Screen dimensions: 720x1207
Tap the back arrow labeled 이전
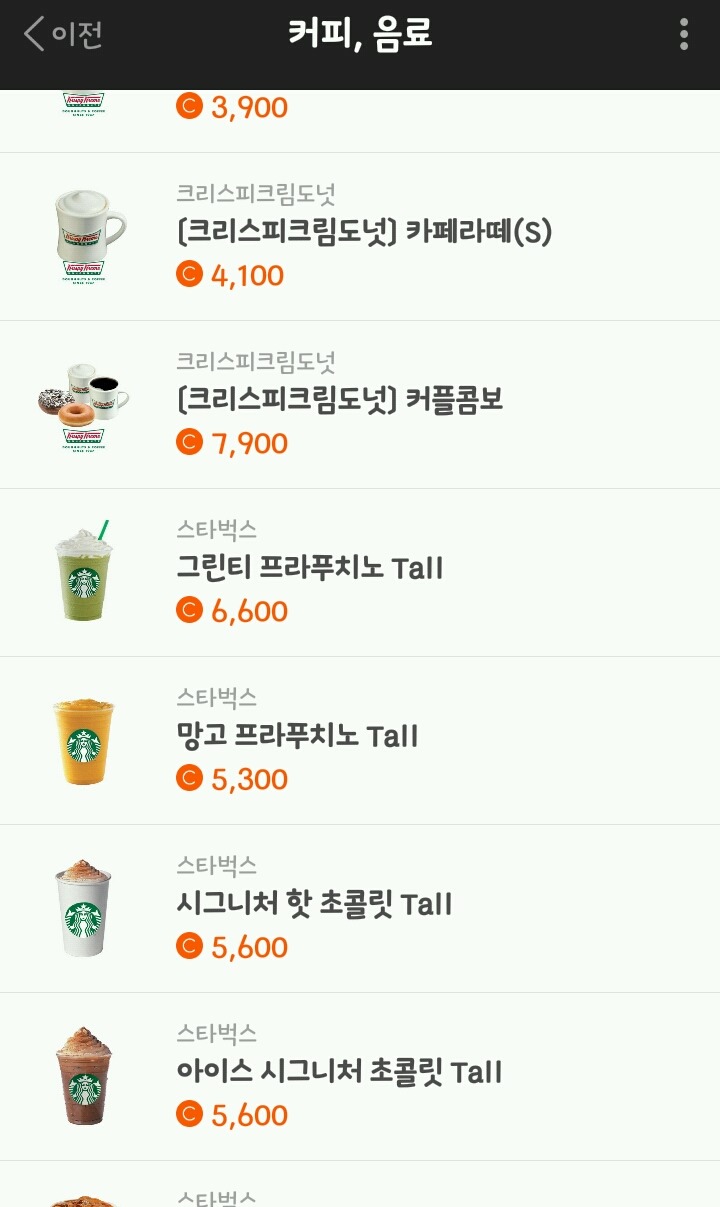tap(64, 34)
